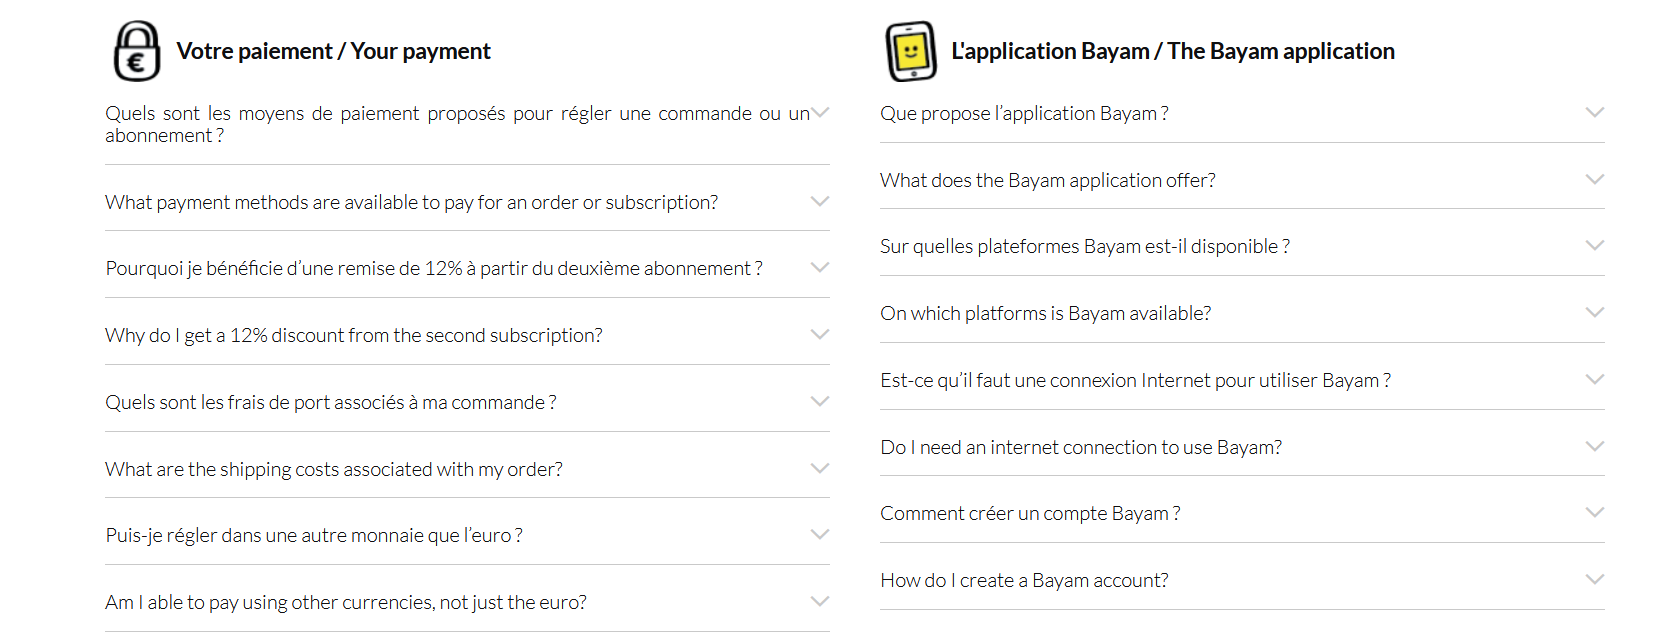
Task: Click the yellow Bayam smartphone icon
Action: pos(911,51)
